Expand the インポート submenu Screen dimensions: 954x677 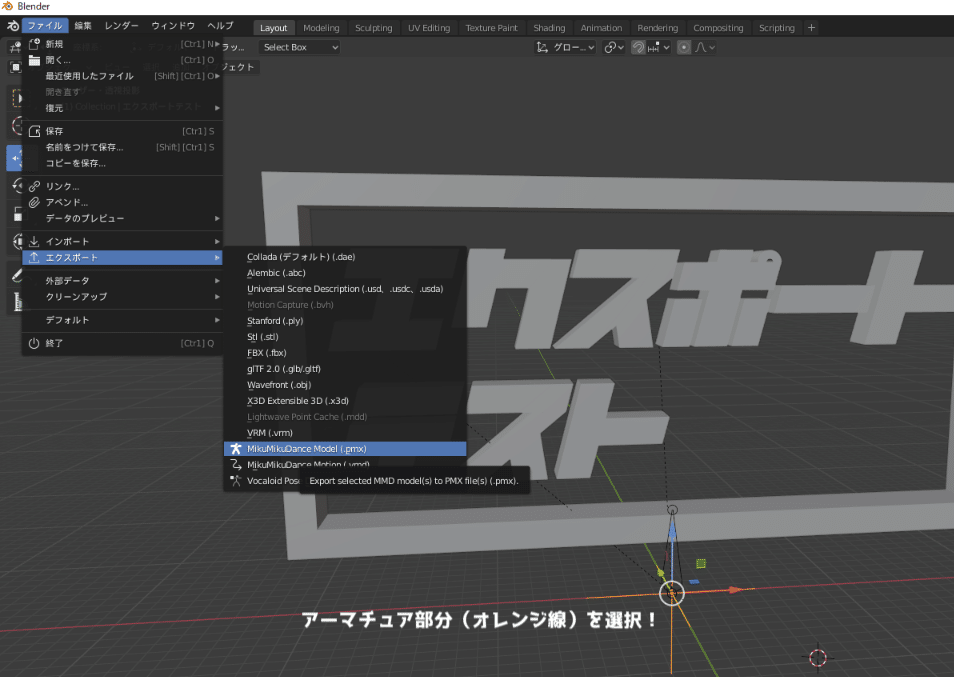[x=122, y=241]
